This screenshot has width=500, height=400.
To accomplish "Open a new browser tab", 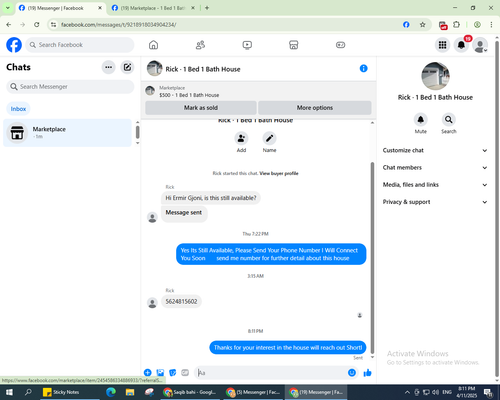I will coord(207,8).
